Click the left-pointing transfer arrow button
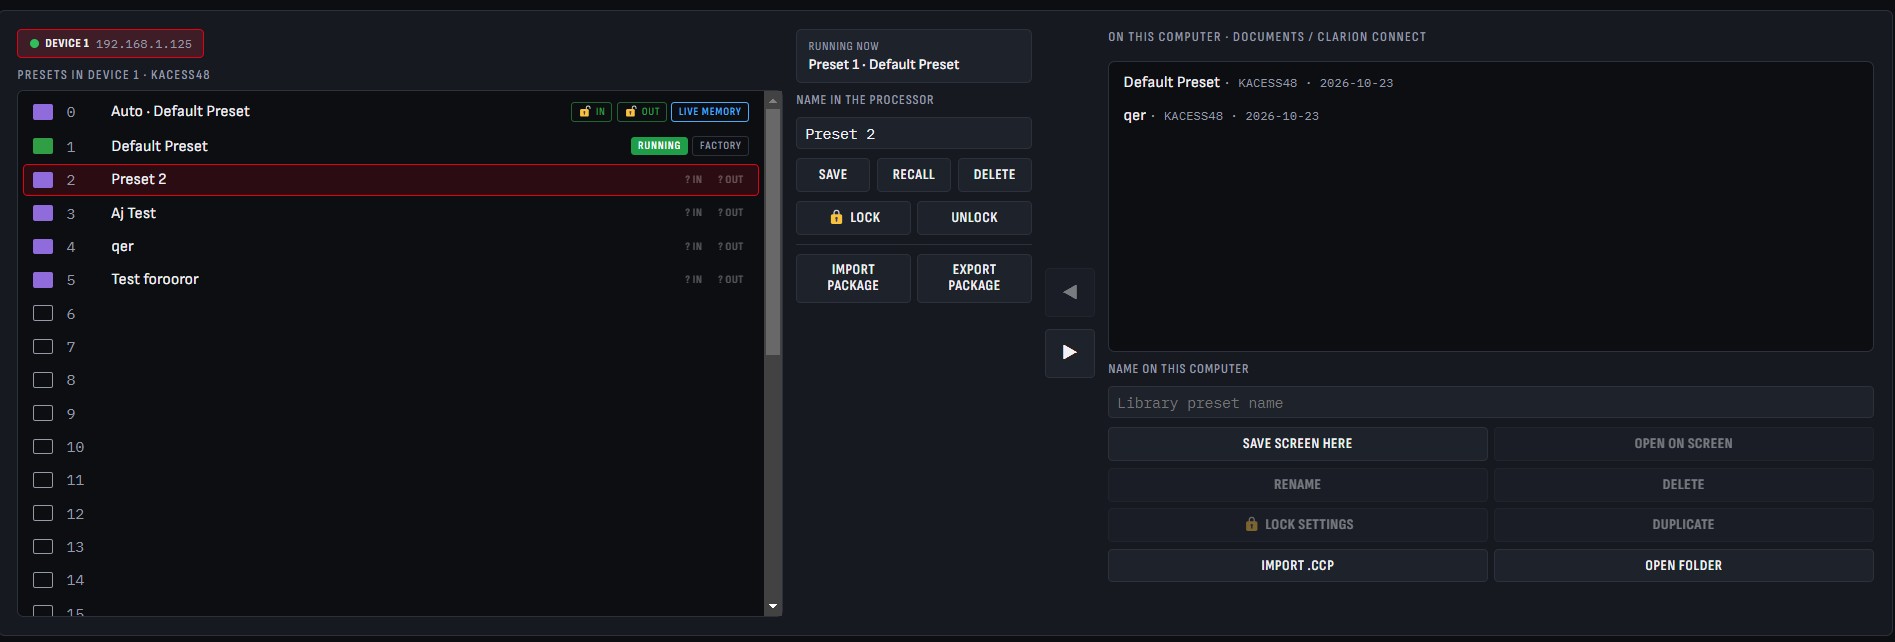This screenshot has height=642, width=1895. point(1069,292)
